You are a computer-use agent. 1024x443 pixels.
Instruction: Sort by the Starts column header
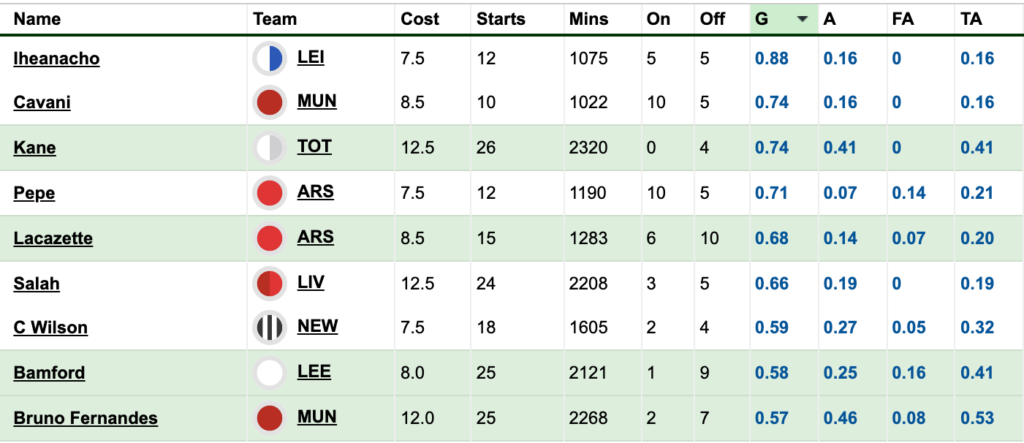point(501,20)
